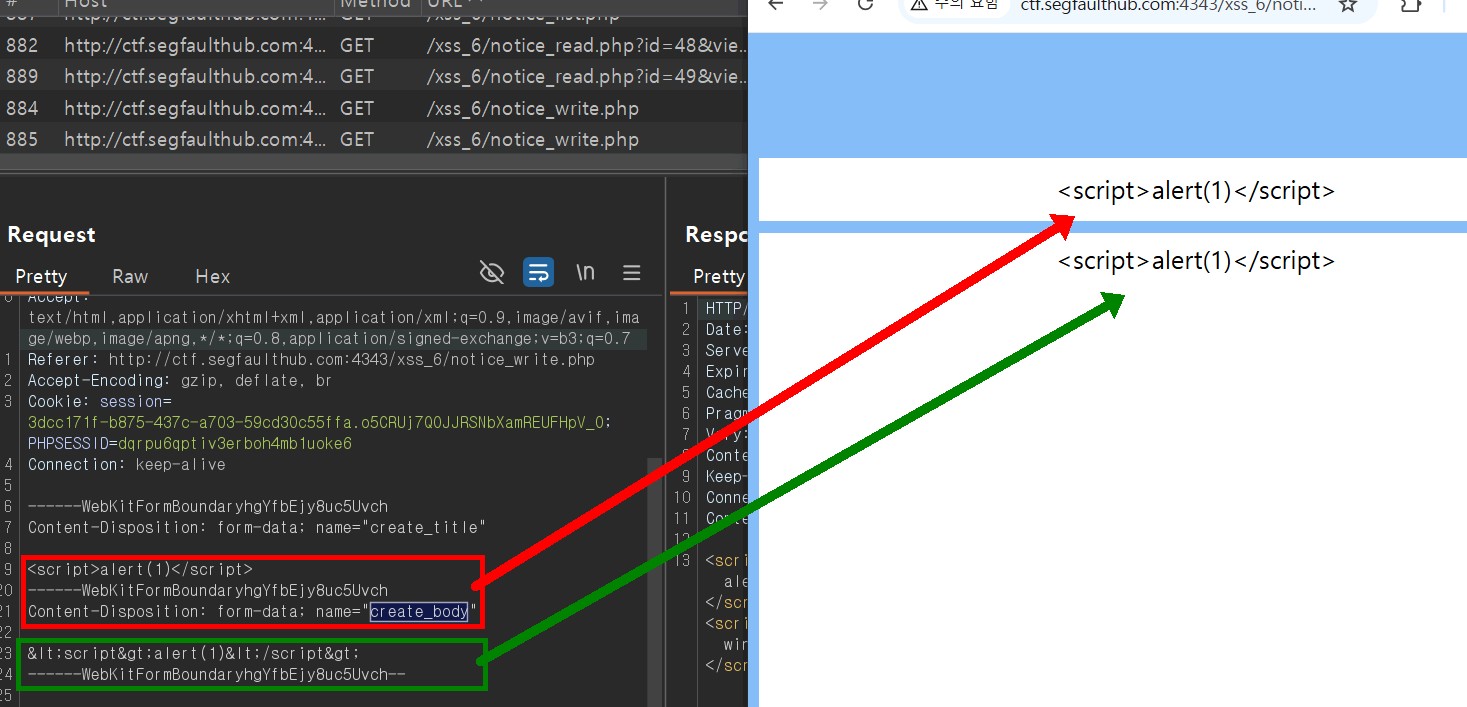Toggle the \n show newline characters button
1467x707 pixels.
[x=585, y=272]
